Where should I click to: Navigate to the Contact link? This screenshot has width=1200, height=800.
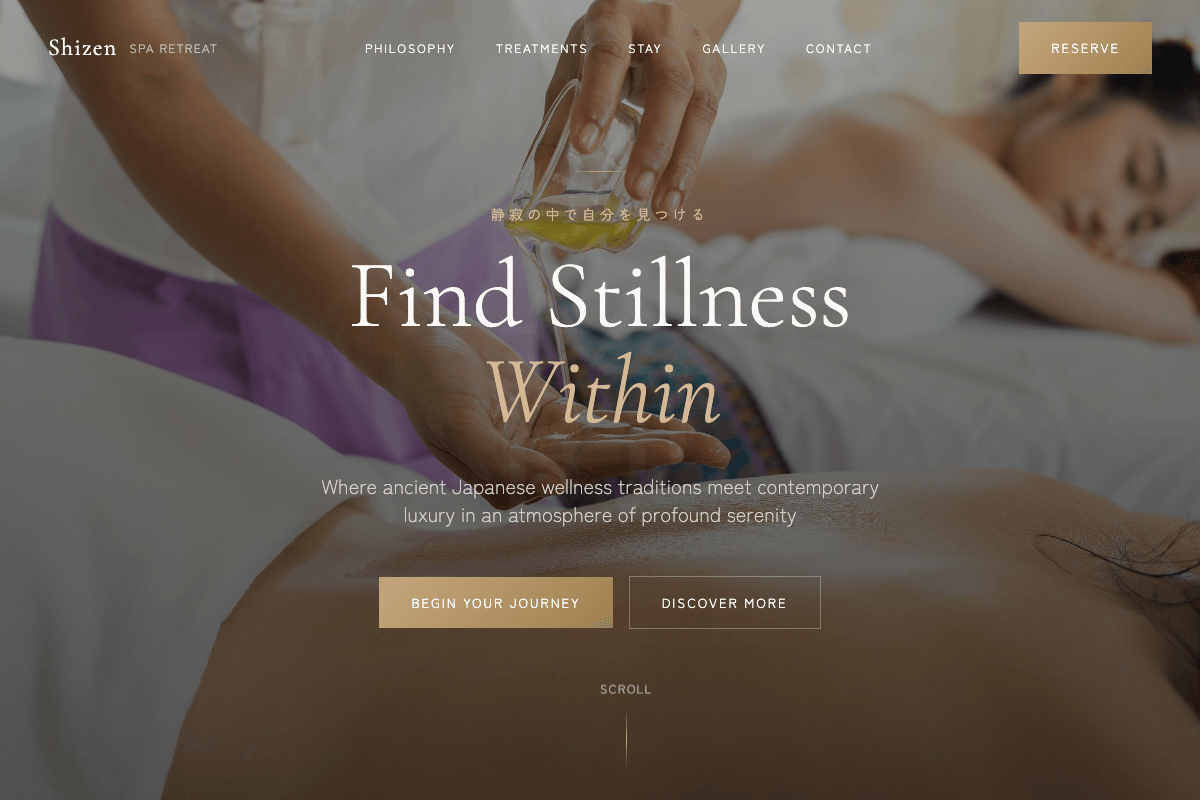pos(838,49)
